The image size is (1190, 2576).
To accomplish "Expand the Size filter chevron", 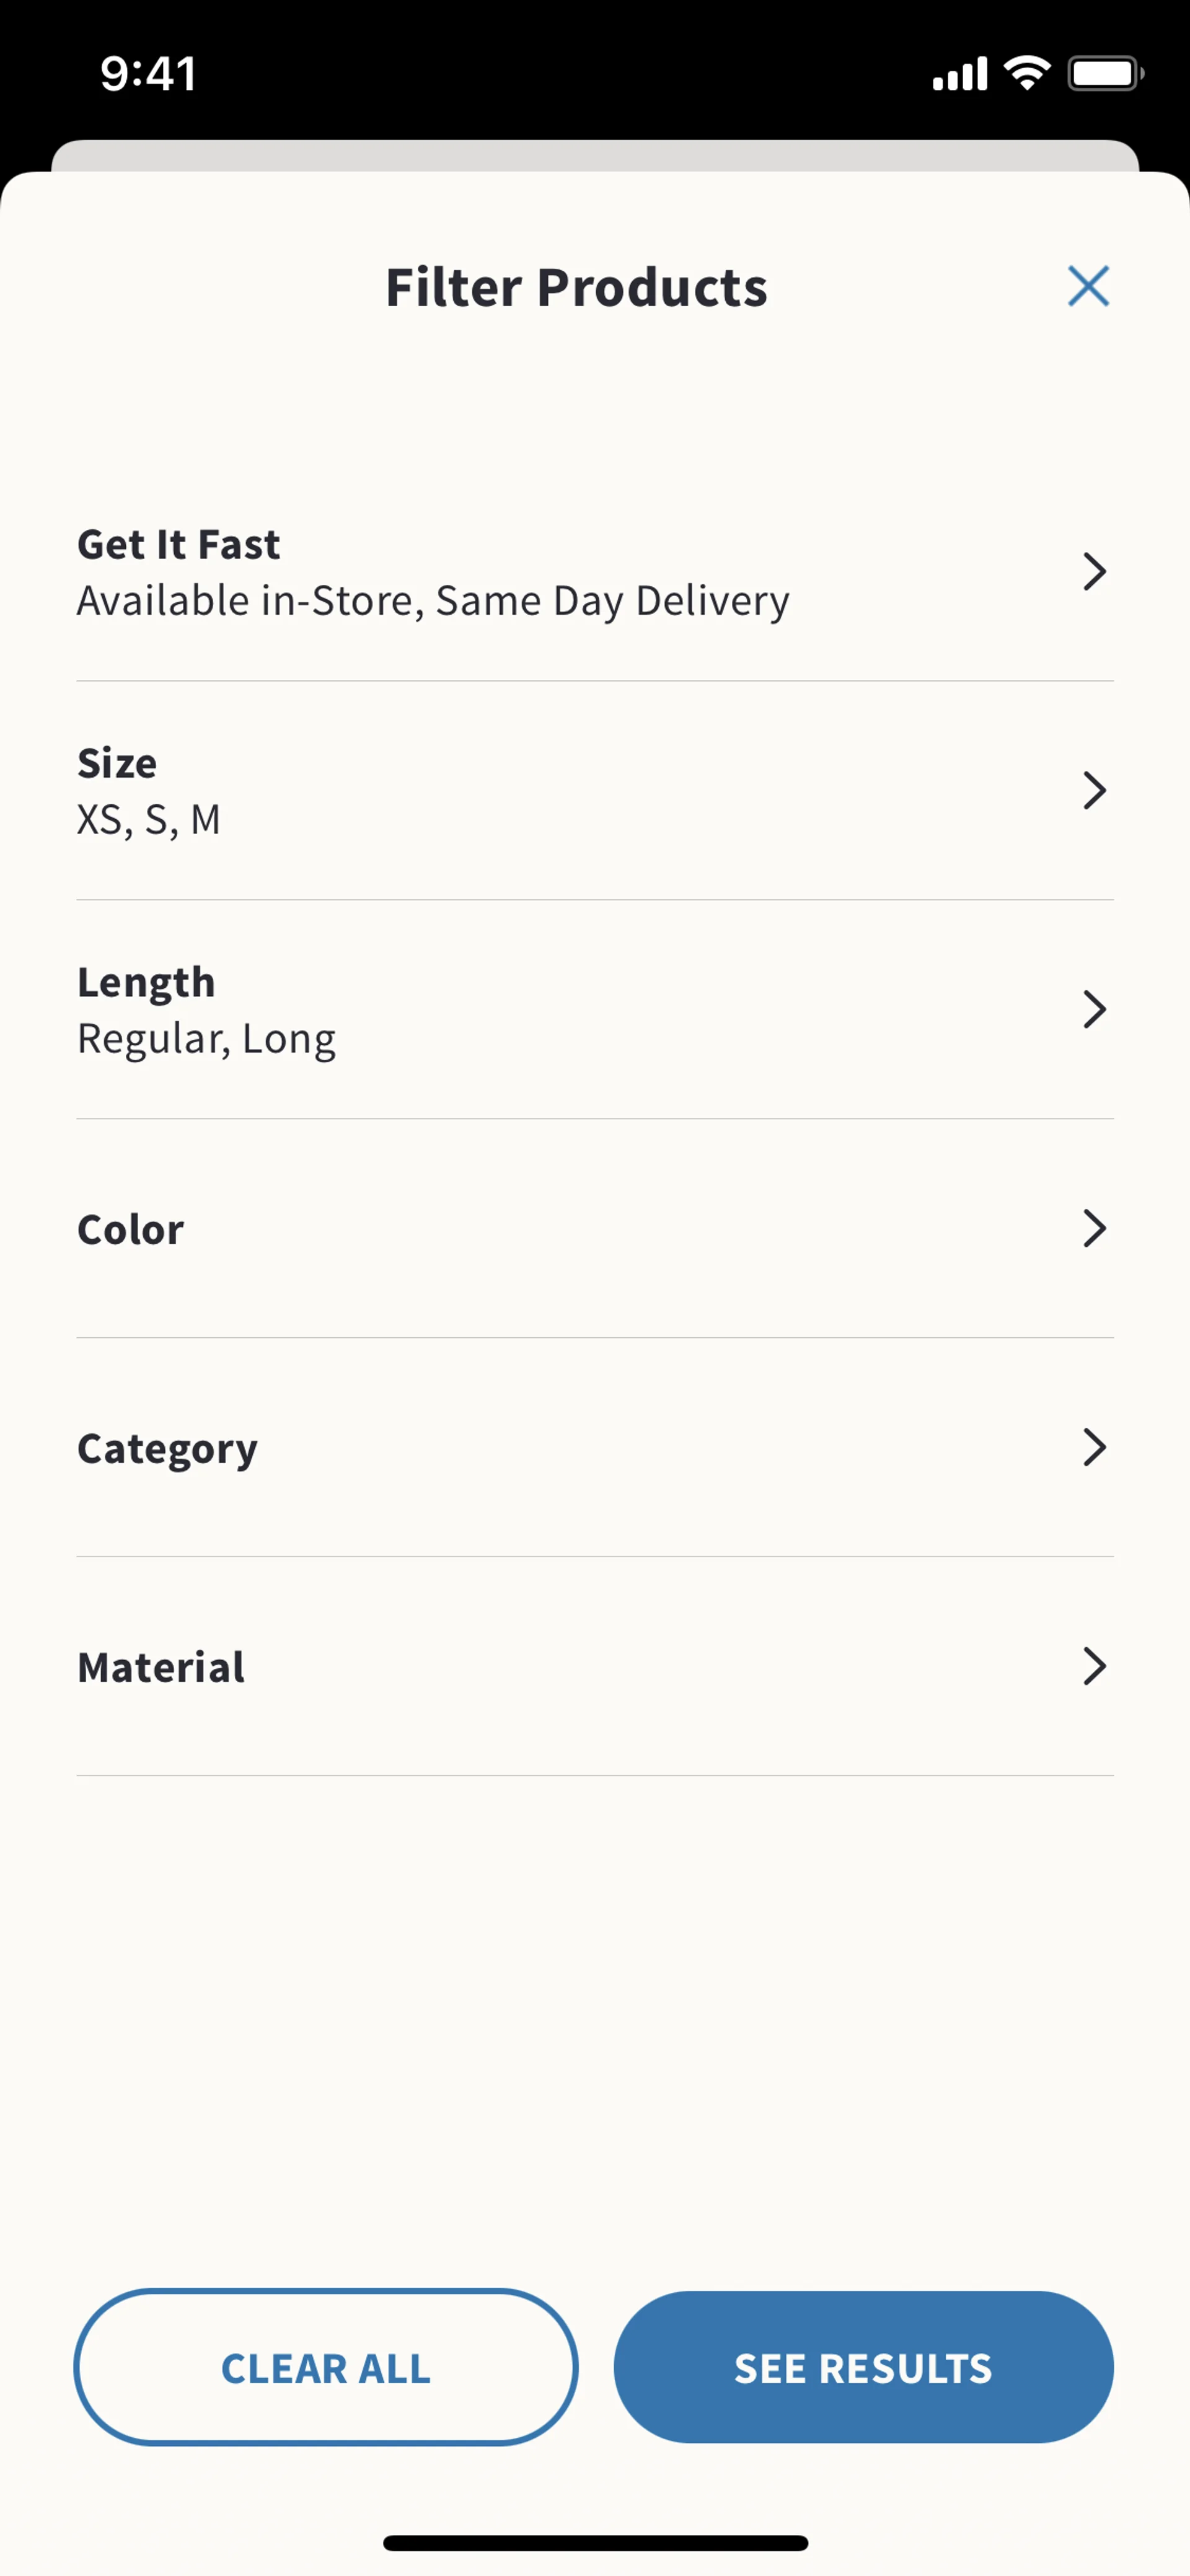I will [1094, 791].
